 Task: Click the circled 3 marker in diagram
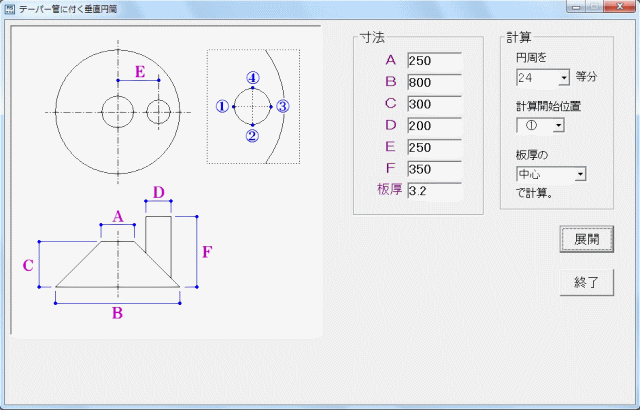(282, 106)
